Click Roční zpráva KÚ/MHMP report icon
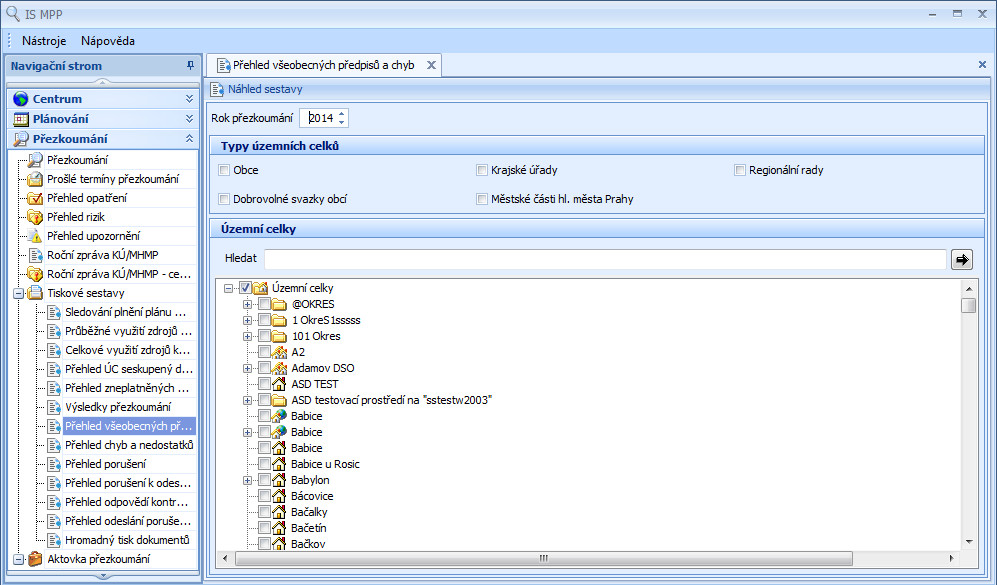The width and height of the screenshot is (997, 585). (x=35, y=255)
